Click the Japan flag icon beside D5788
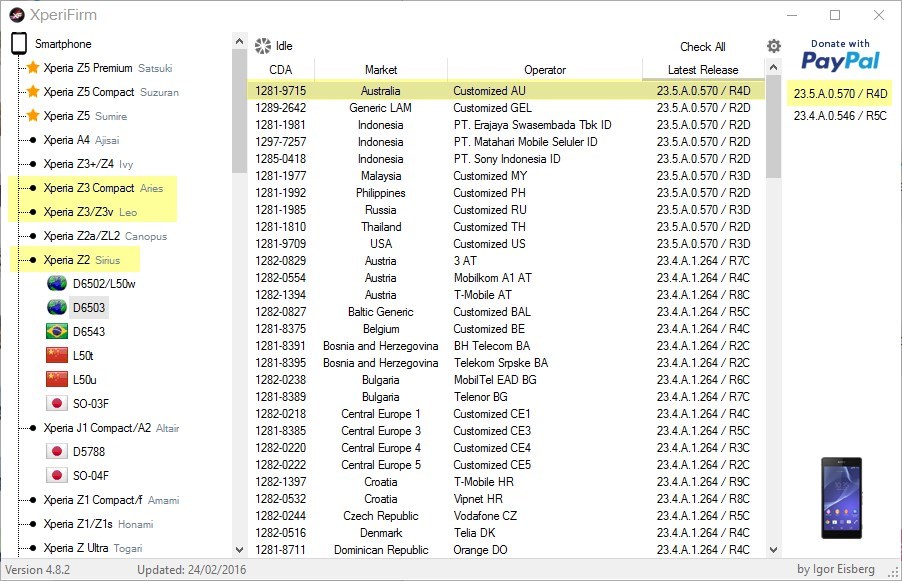Viewport: 902px width, 581px height. pos(57,452)
